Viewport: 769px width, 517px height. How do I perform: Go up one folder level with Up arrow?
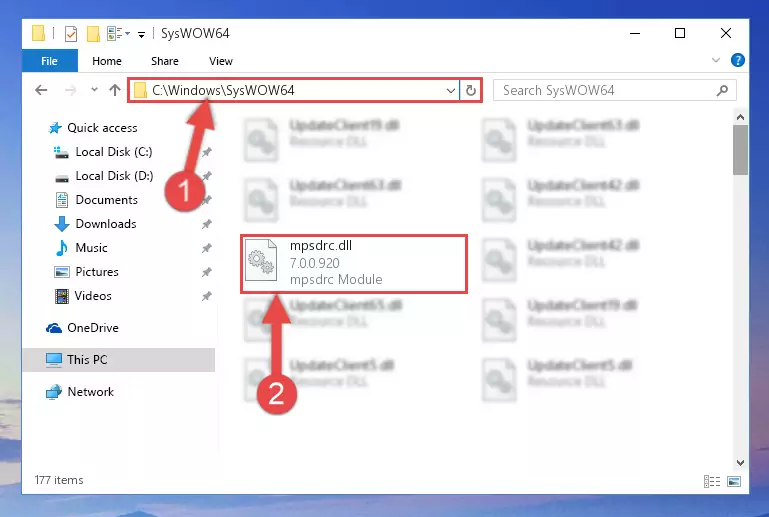[x=115, y=90]
